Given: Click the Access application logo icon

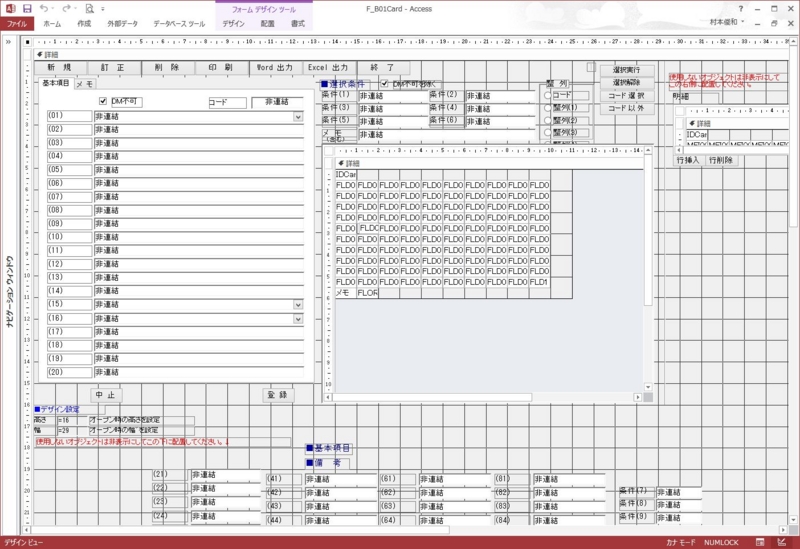Looking at the screenshot, I should pyautogui.click(x=10, y=9).
